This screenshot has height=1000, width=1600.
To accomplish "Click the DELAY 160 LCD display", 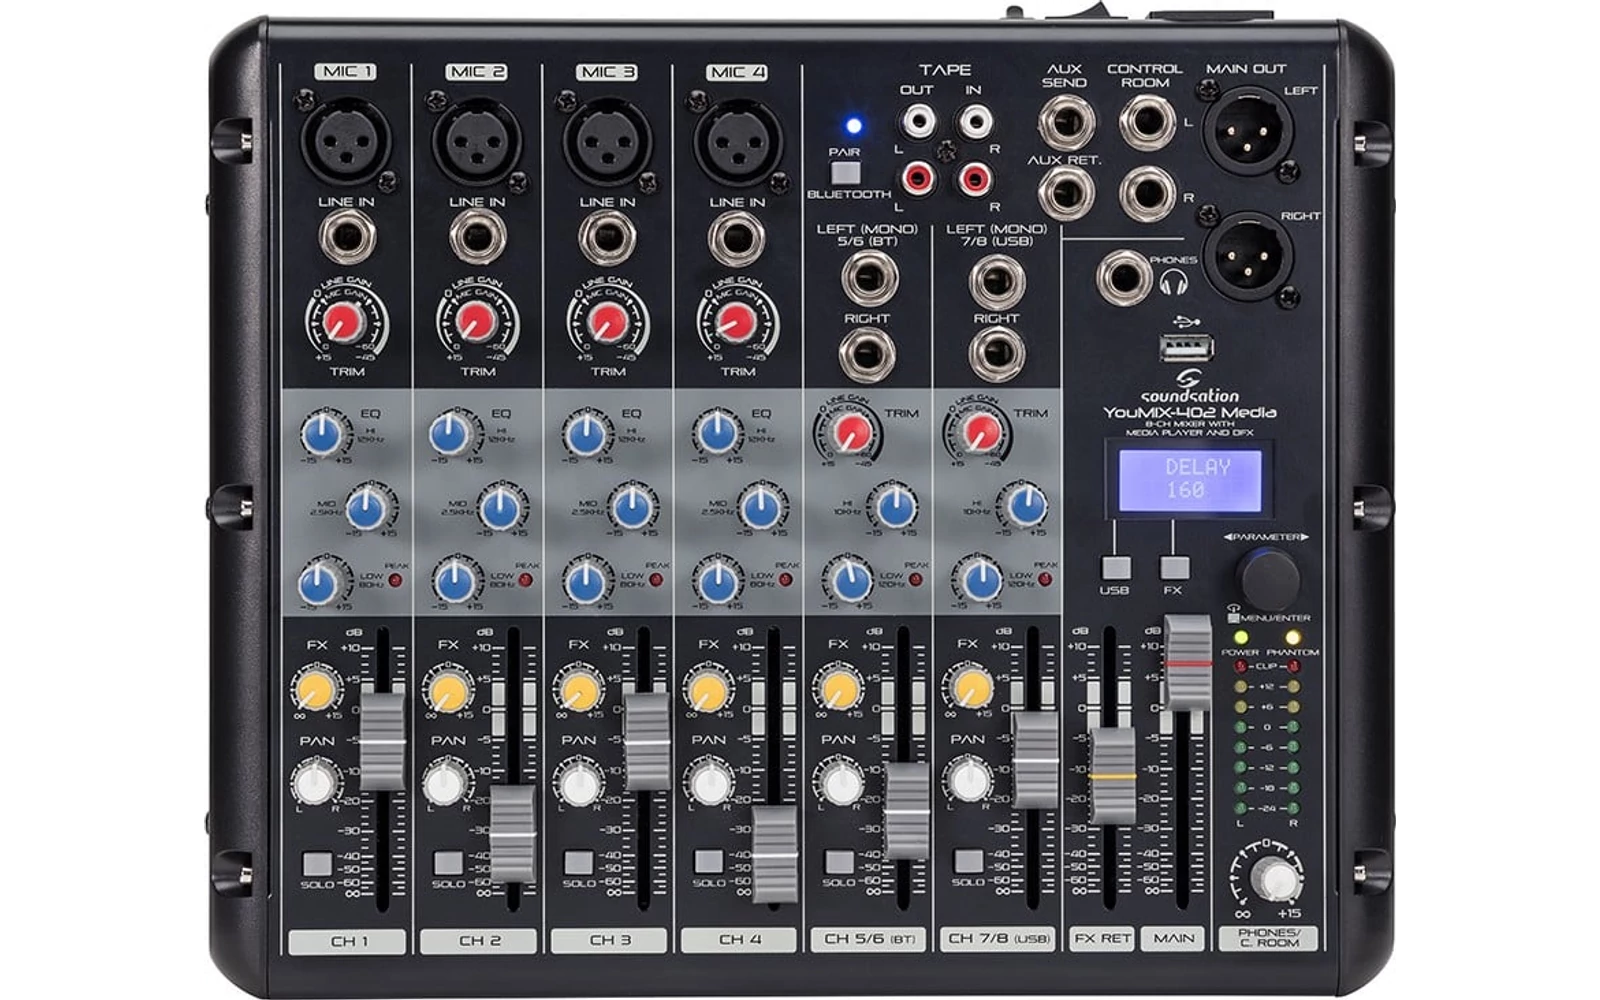I will (x=1189, y=479).
